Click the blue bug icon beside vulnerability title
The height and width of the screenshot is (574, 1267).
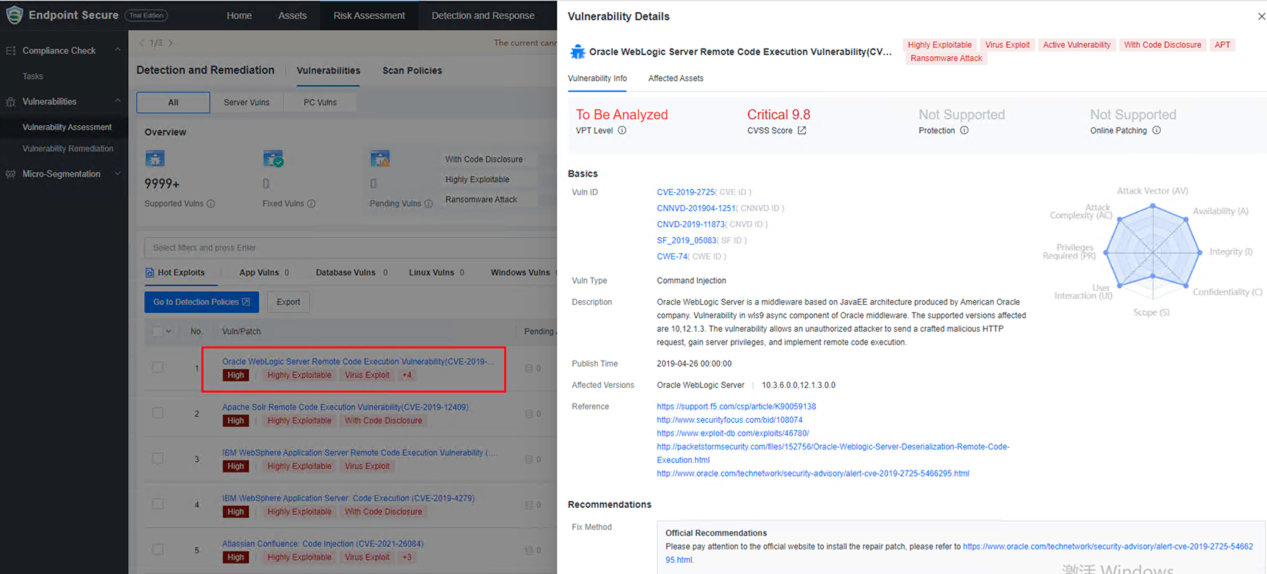tap(577, 52)
